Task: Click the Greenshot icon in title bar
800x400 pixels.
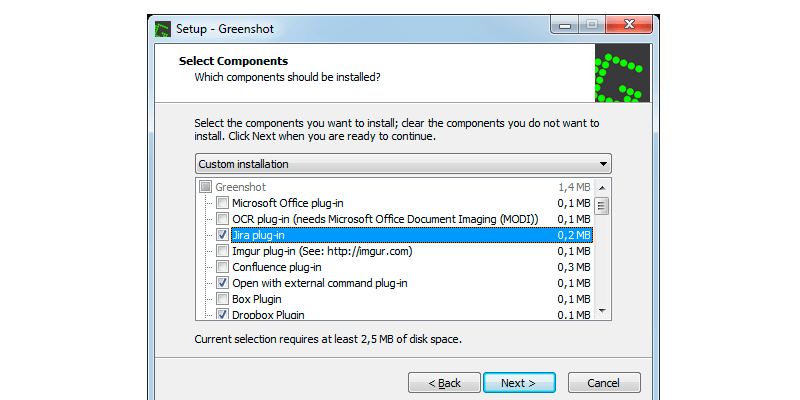Action: [163, 28]
